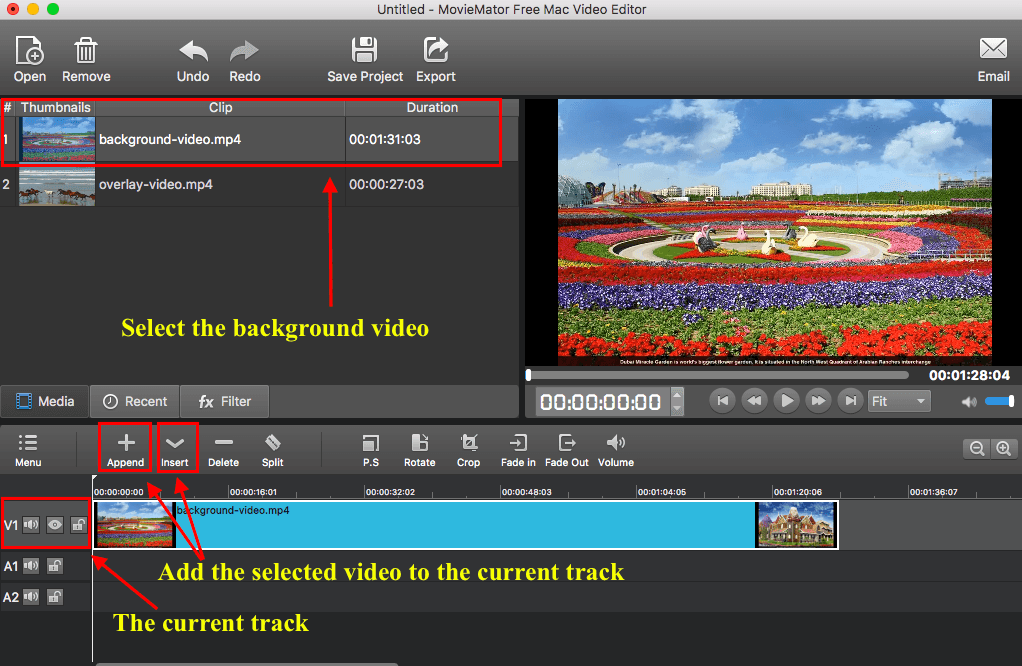Delete the selected timeline clip
This screenshot has width=1022, height=666.
point(224,450)
